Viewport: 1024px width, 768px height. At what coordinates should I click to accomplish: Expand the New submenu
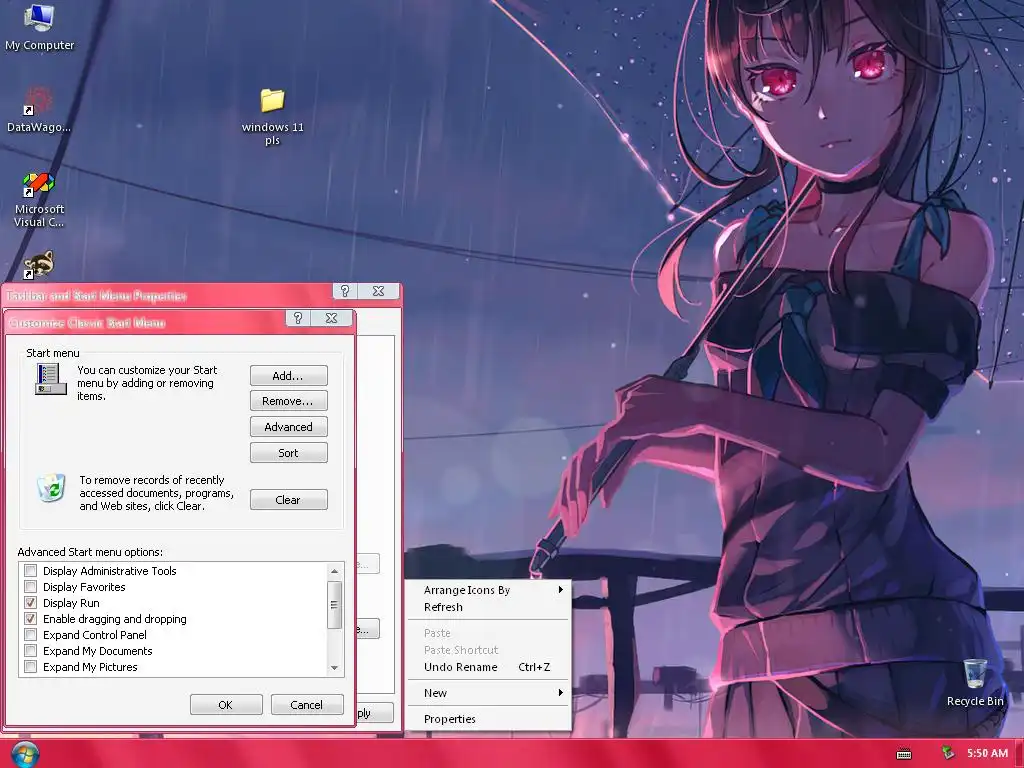point(488,693)
